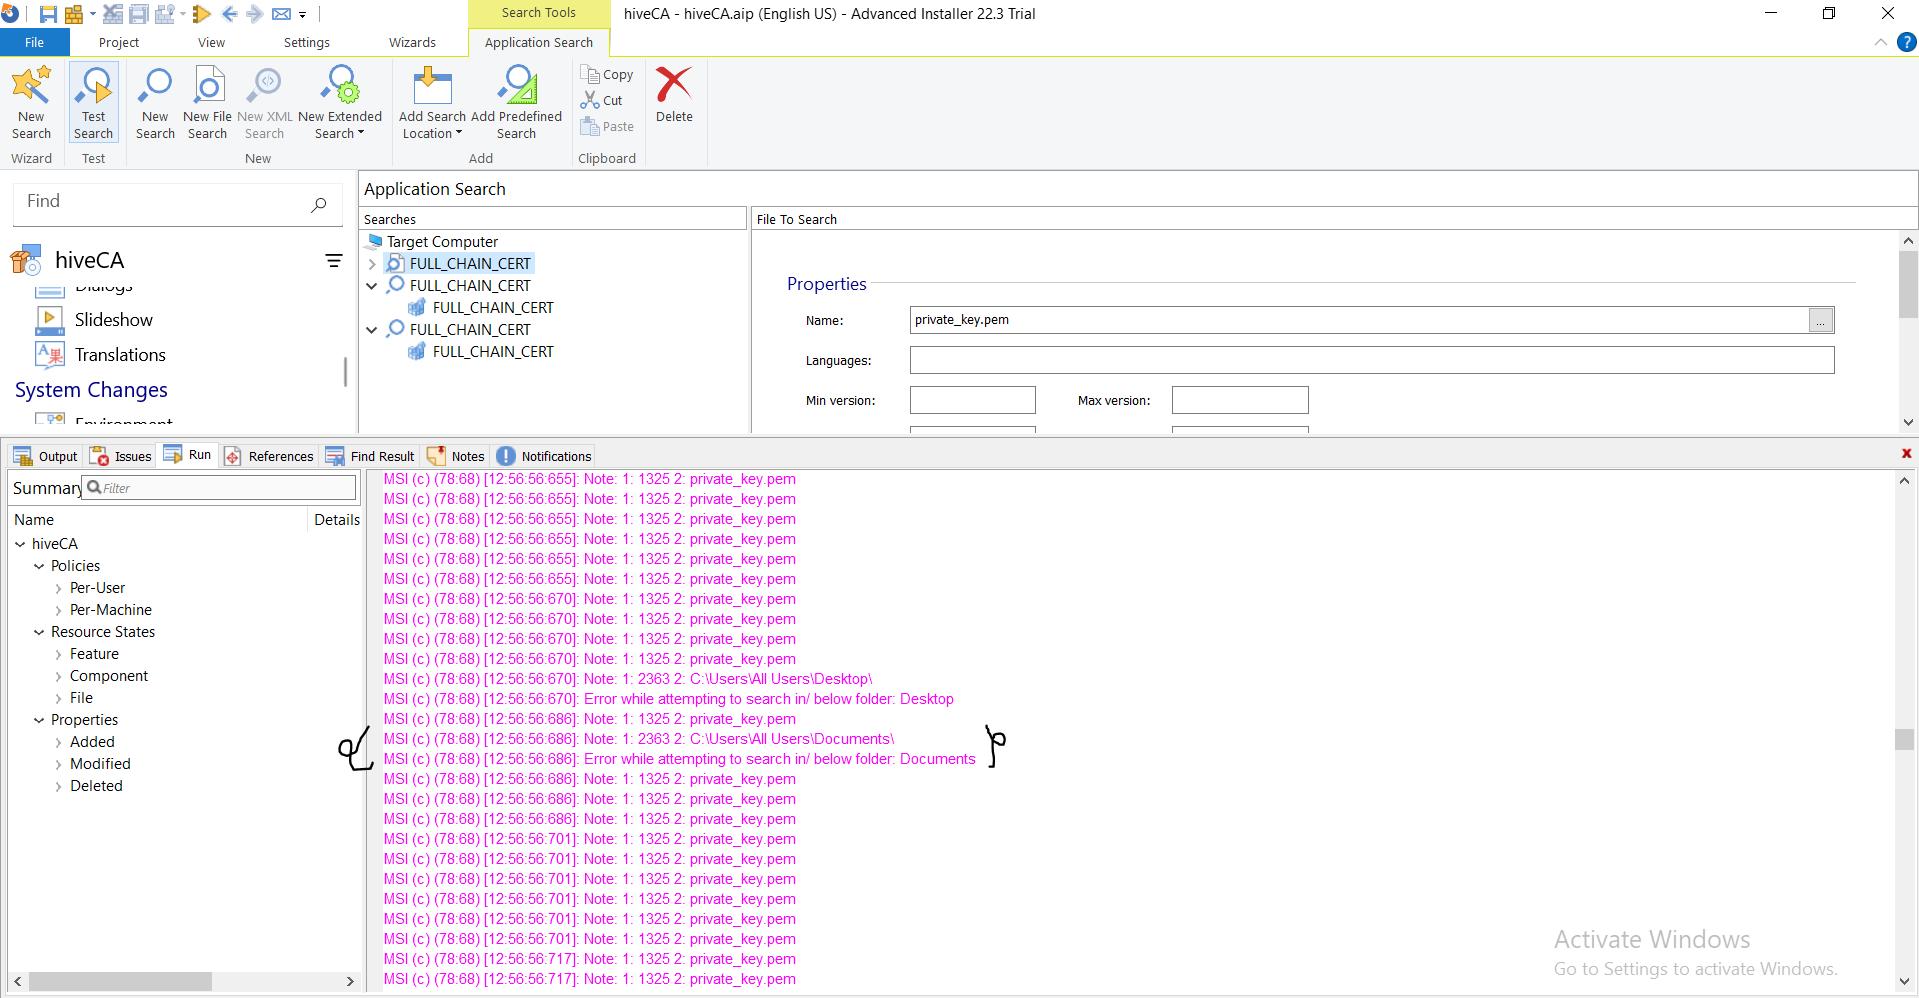Collapse the Policies tree node
Viewport: 1919px width, 998px height.
[x=39, y=566]
